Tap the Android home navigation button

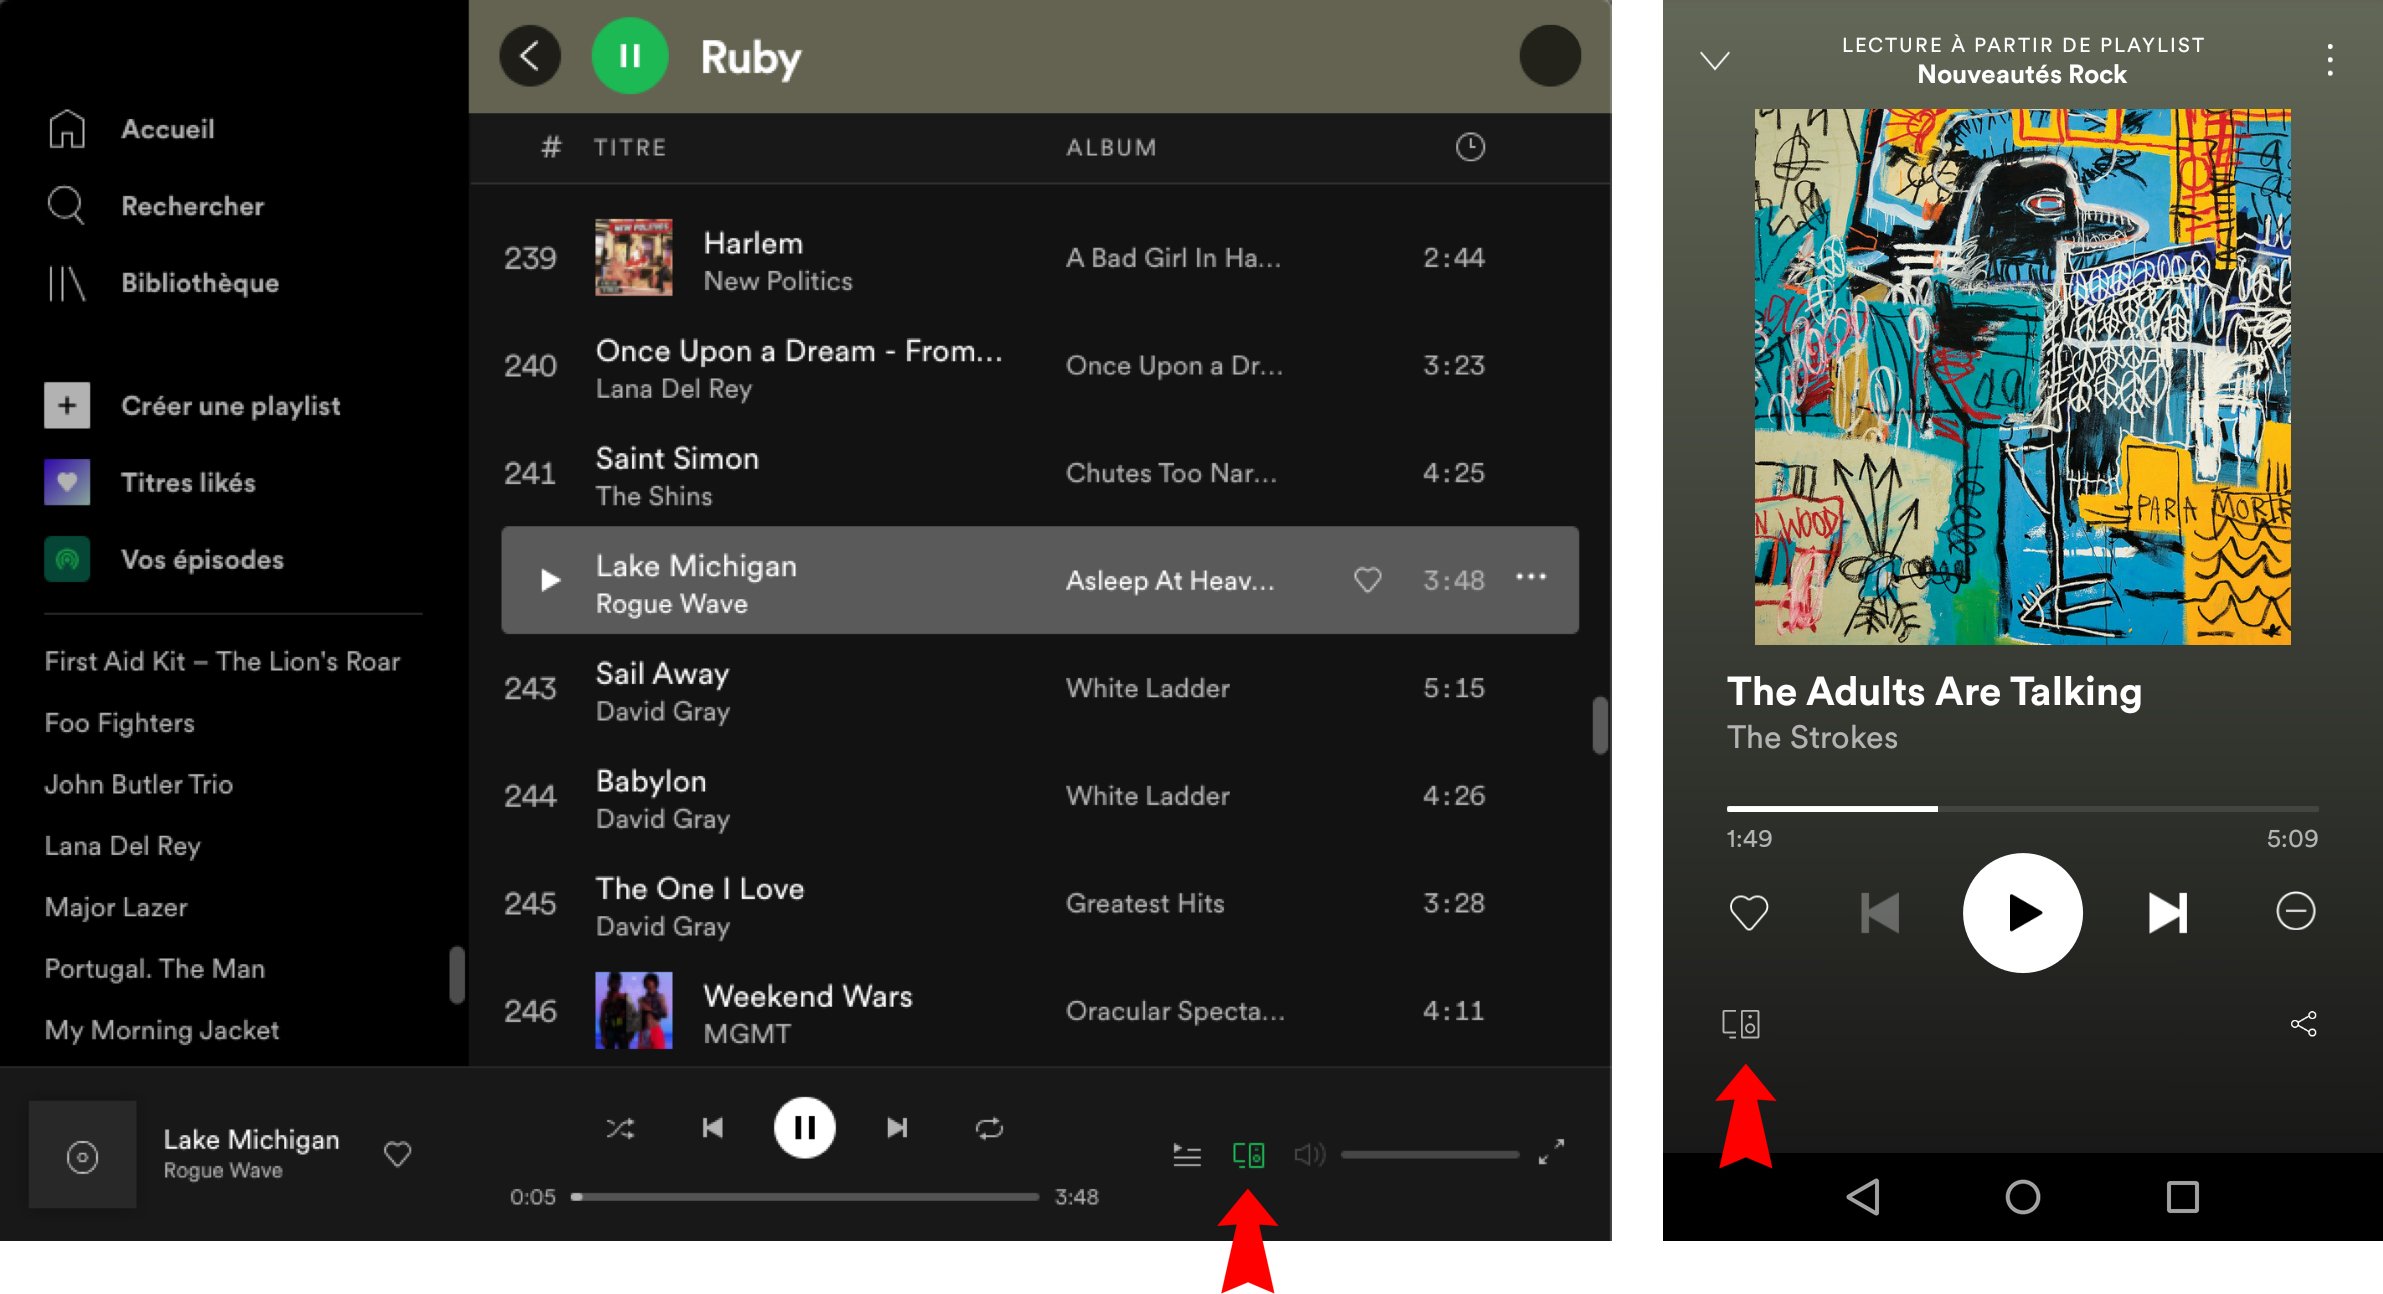coord(2022,1196)
